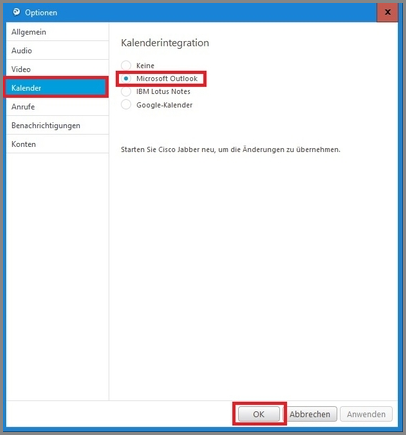The width and height of the screenshot is (406, 435).
Task: Close the Optionen dialog window
Action: click(387, 12)
